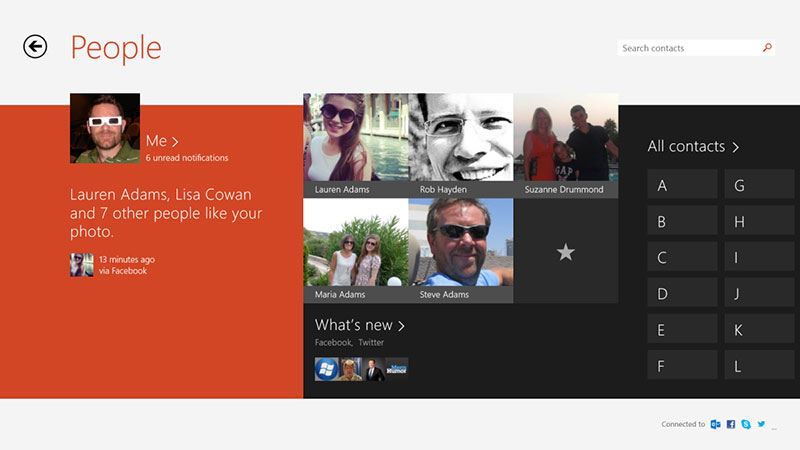
Task: Click the blue-white logo avatar in What's new
Action: (397, 369)
